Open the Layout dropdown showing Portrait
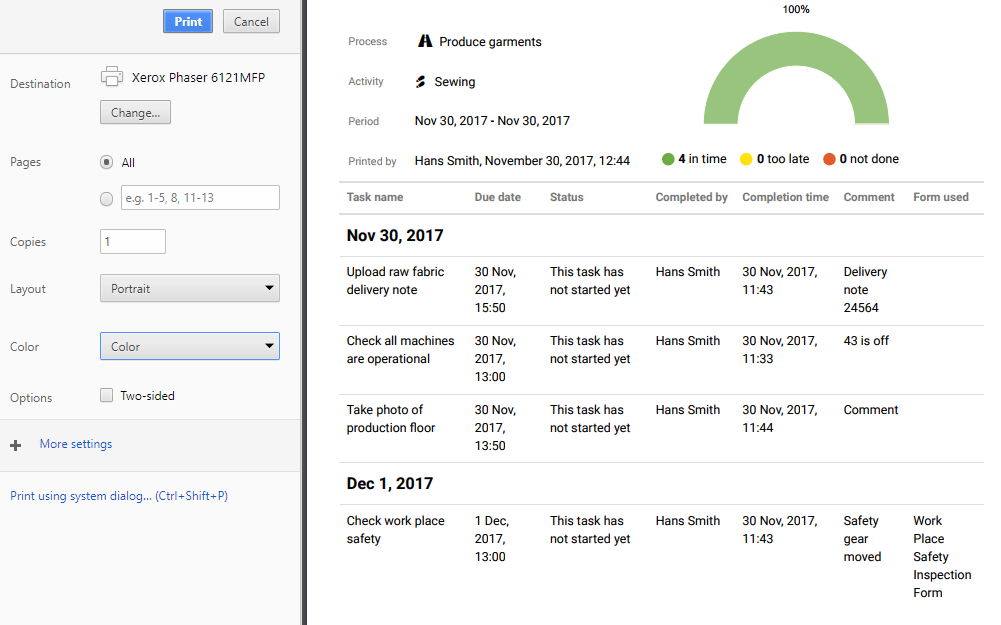 pos(190,289)
